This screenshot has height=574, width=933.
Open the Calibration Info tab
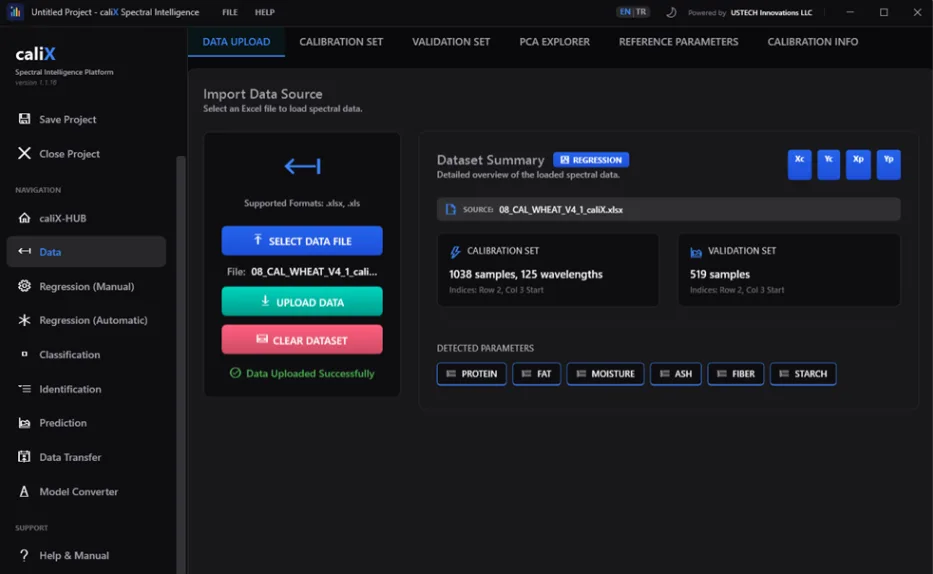813,42
